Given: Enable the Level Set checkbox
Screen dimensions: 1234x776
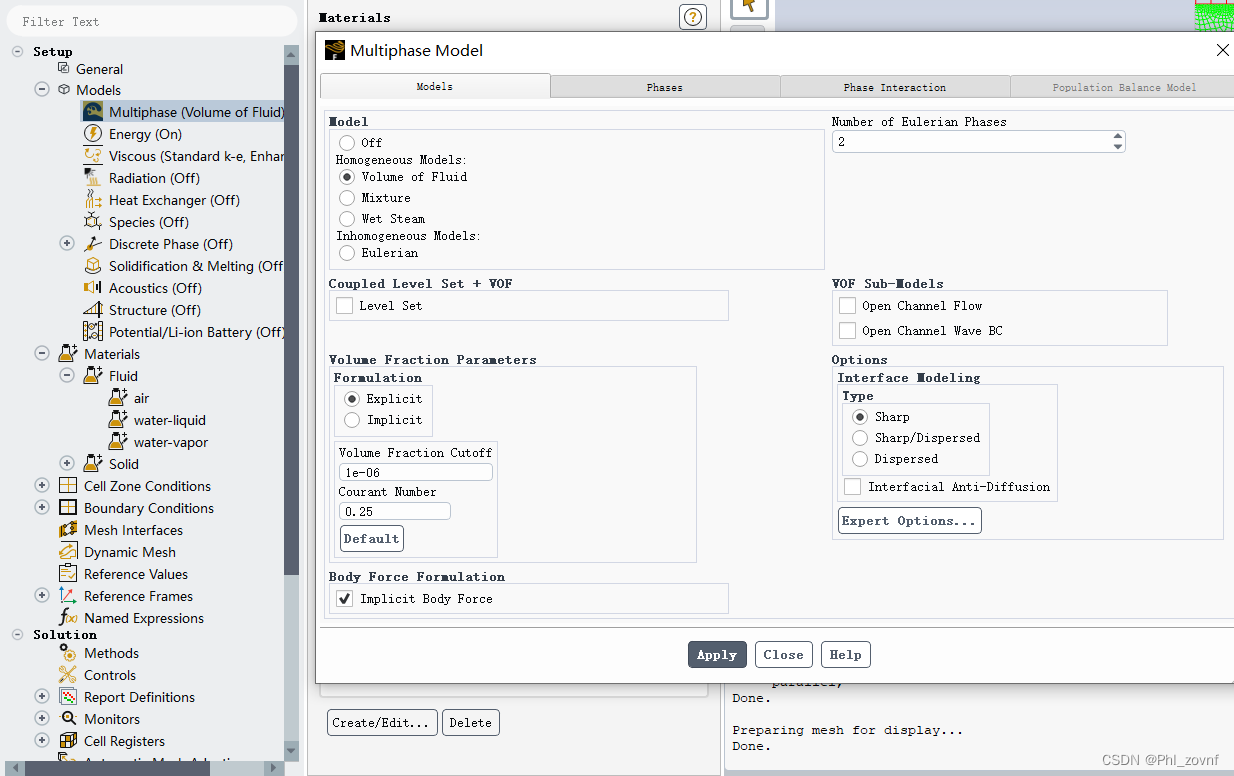Looking at the screenshot, I should [345, 306].
